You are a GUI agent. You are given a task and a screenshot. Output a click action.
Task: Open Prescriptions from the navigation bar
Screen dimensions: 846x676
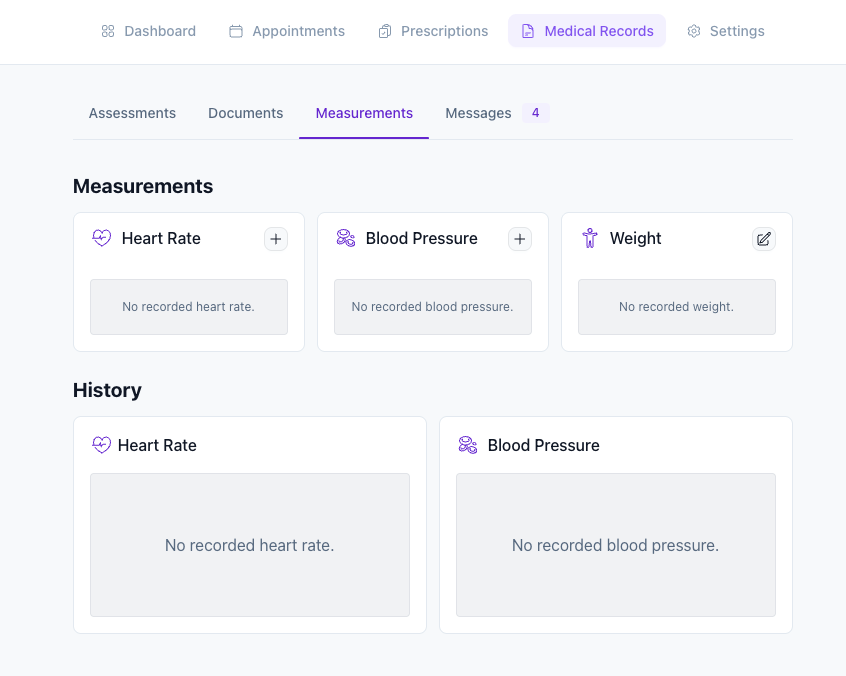[x=433, y=31]
